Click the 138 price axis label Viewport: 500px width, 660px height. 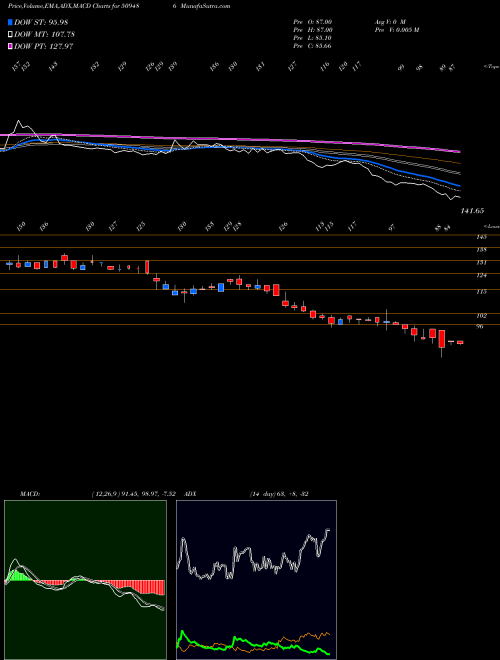click(481, 250)
